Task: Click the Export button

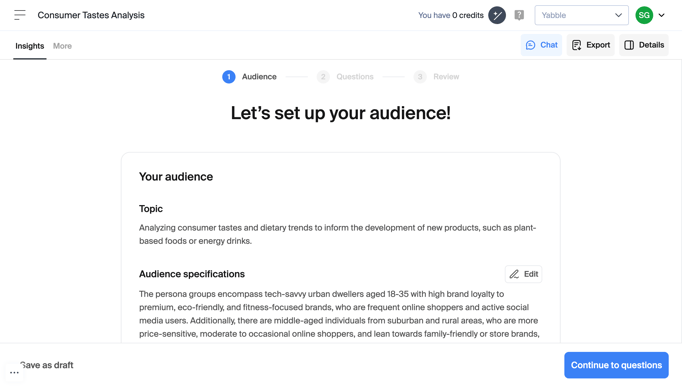Action: coord(591,45)
